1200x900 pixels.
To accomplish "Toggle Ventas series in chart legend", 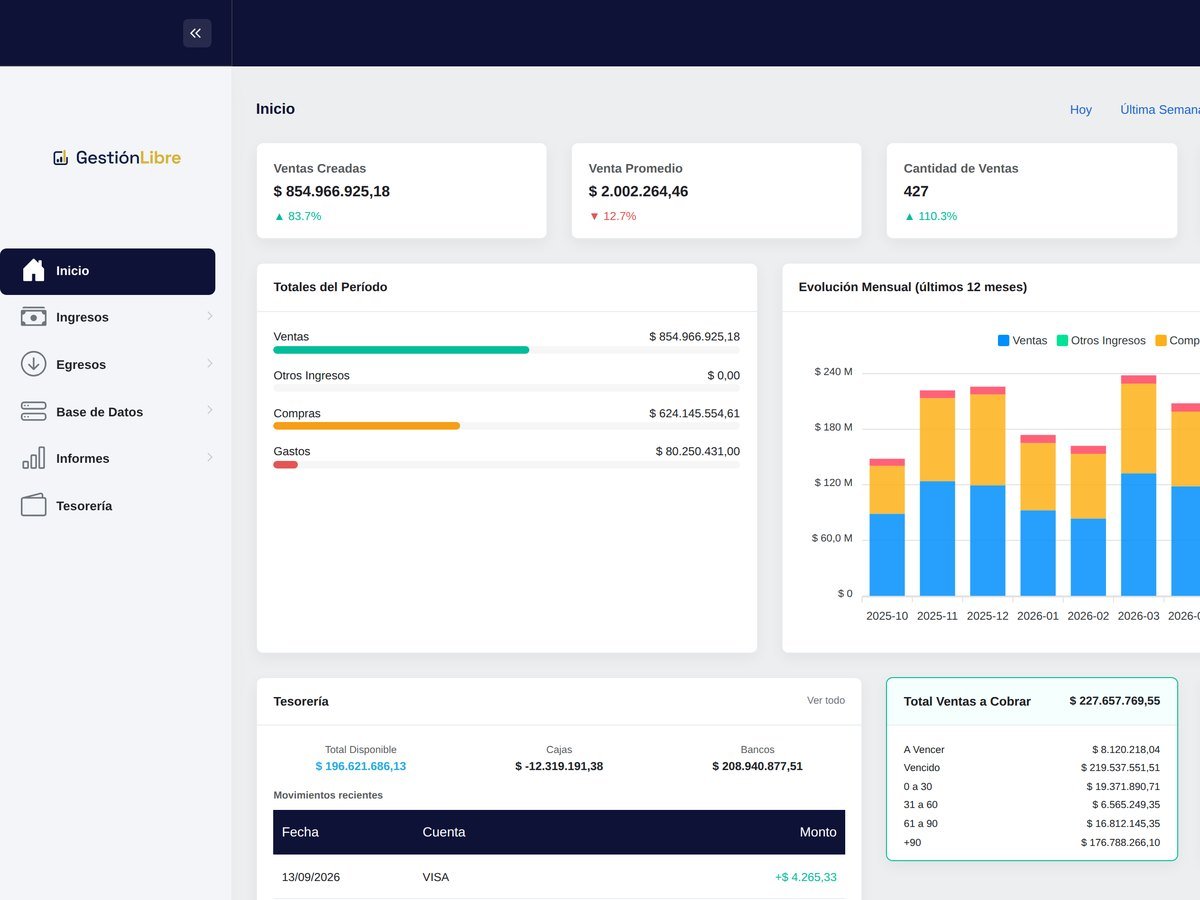I will pos(1023,341).
